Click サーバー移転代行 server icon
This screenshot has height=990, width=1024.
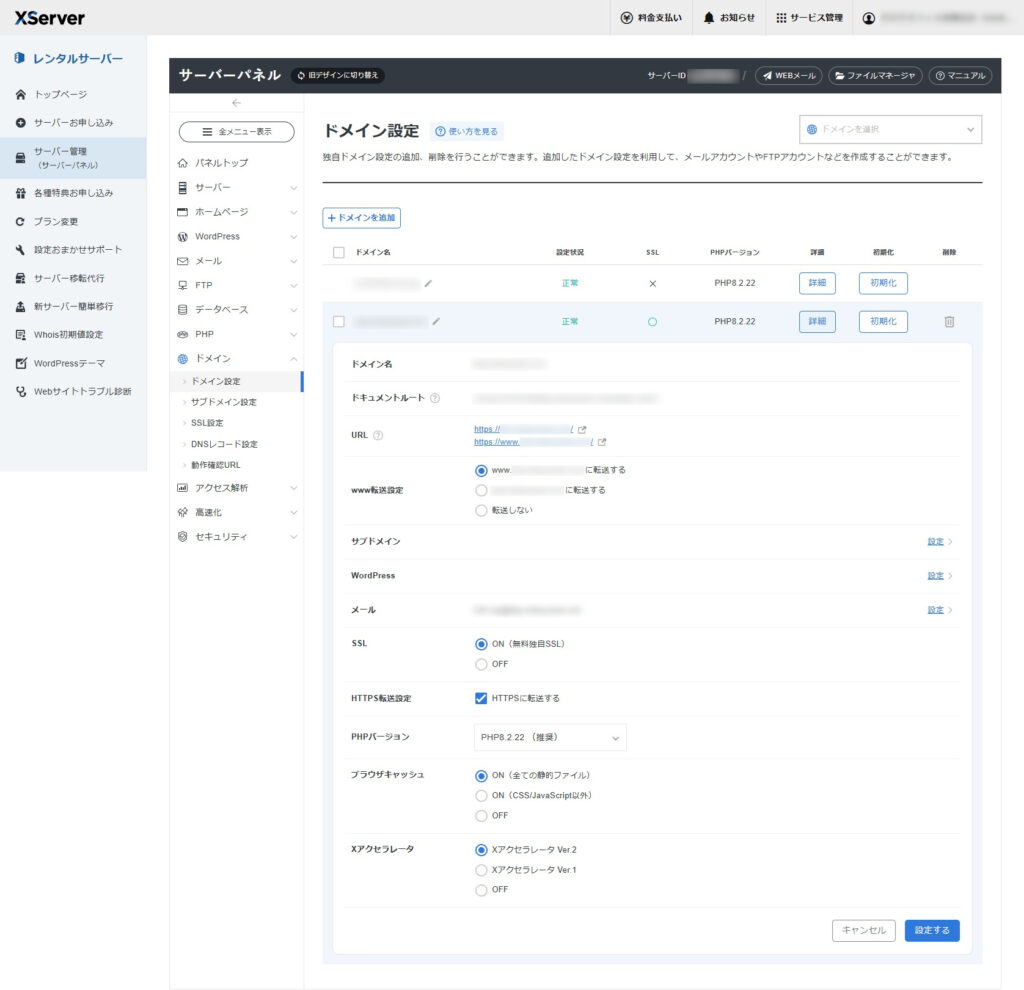pyautogui.click(x=20, y=278)
